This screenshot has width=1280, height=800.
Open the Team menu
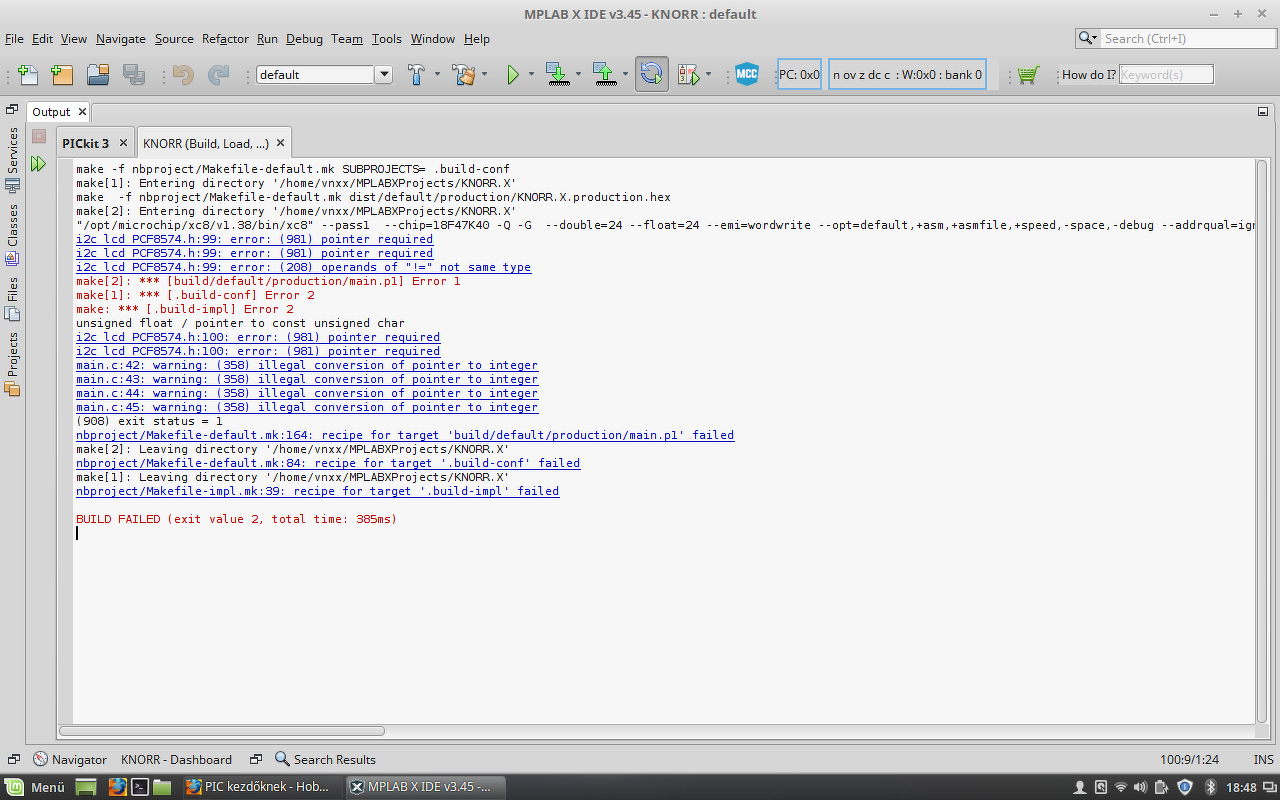(x=347, y=39)
